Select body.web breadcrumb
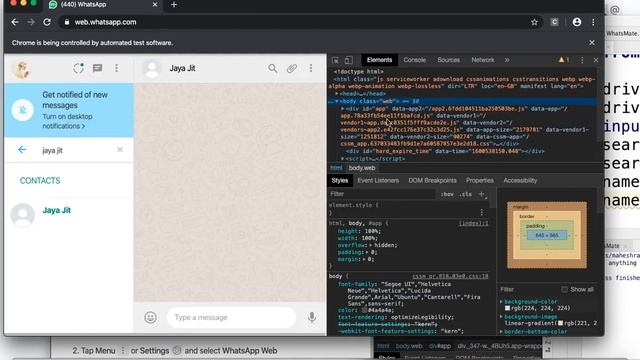The height and width of the screenshot is (360, 640). [x=362, y=168]
